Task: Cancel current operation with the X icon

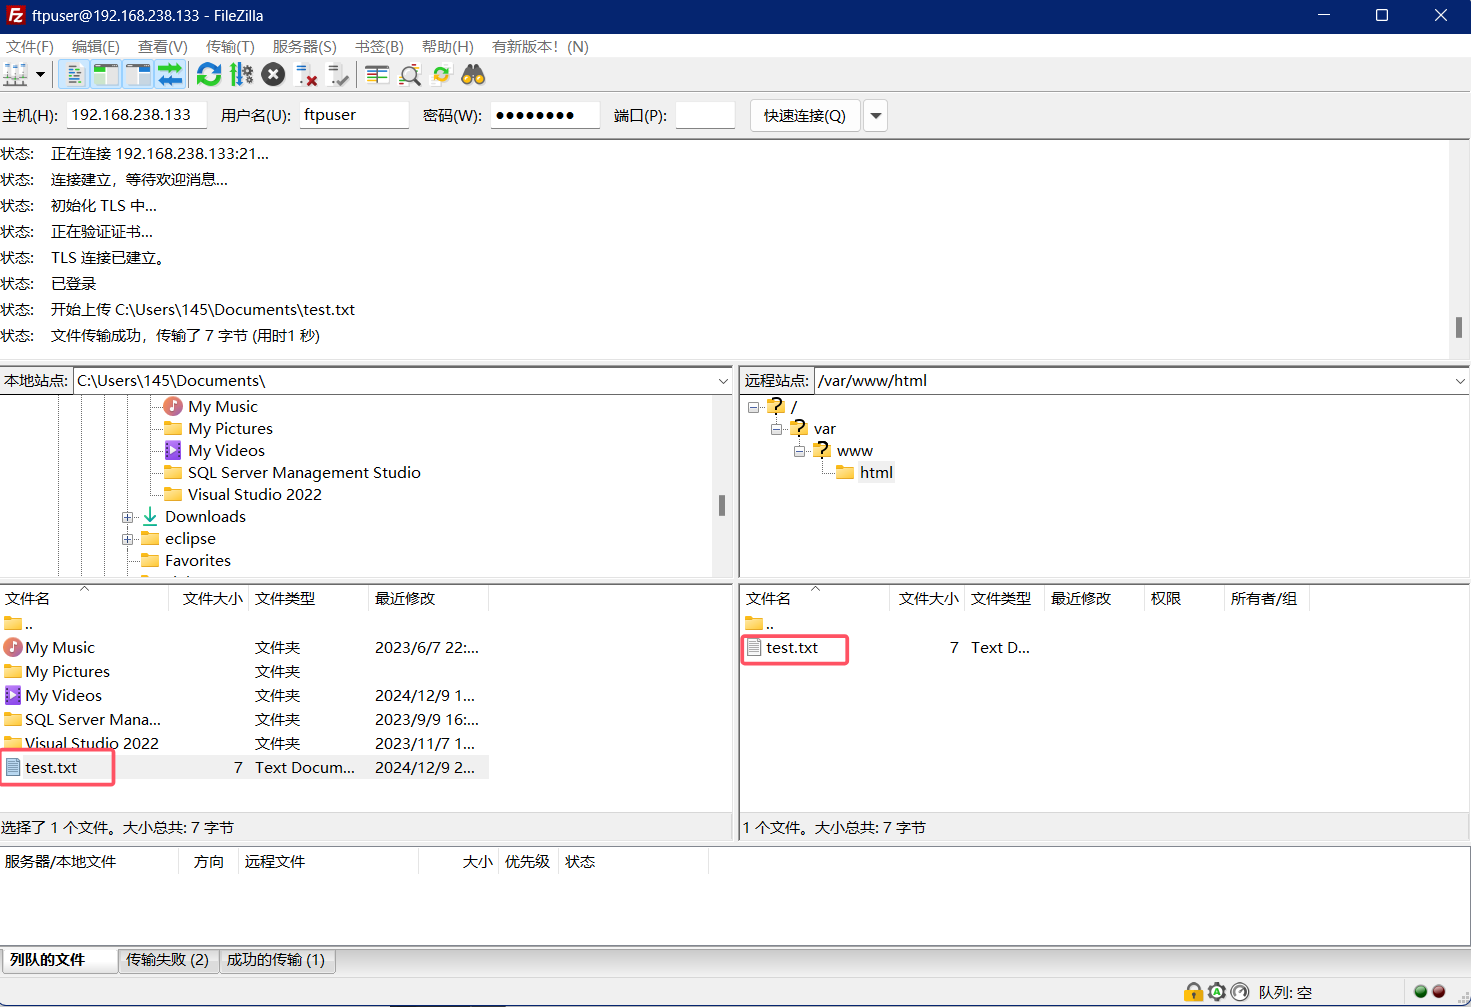Action: (x=273, y=75)
